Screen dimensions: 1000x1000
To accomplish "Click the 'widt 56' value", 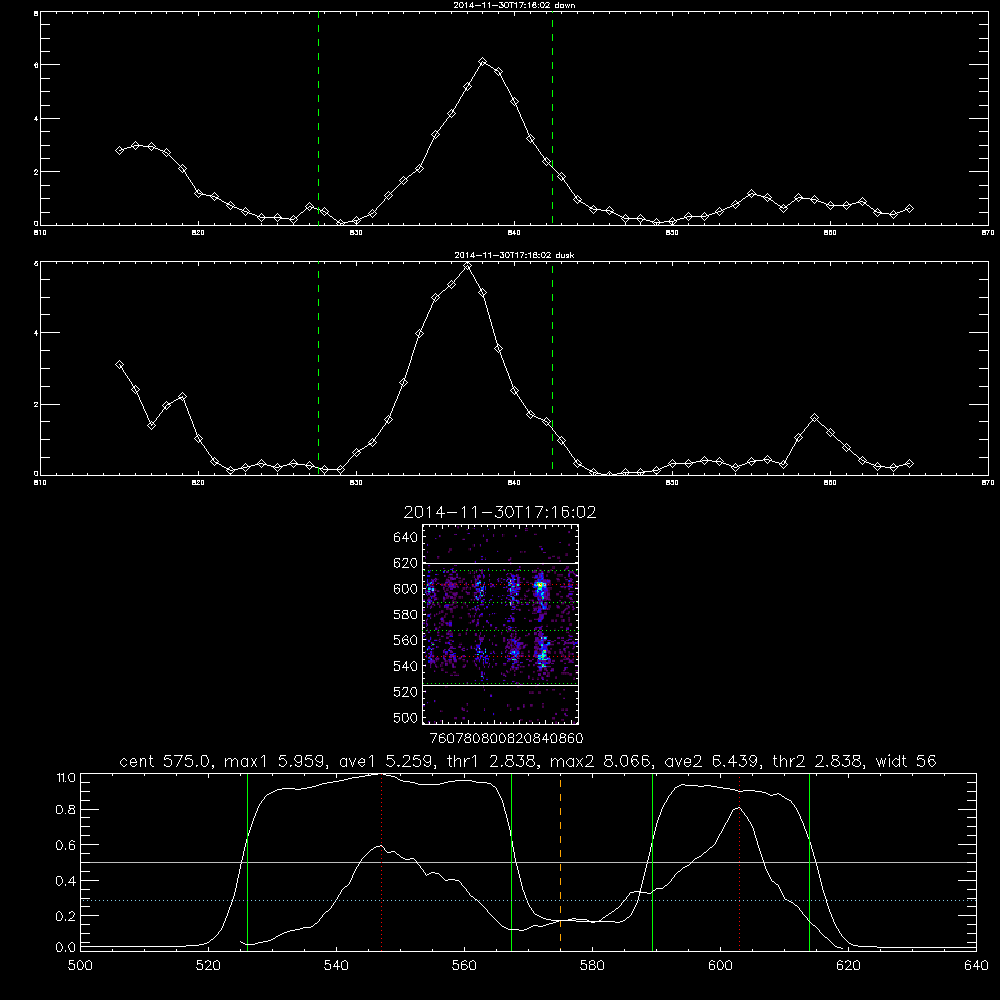I will click(x=906, y=761).
